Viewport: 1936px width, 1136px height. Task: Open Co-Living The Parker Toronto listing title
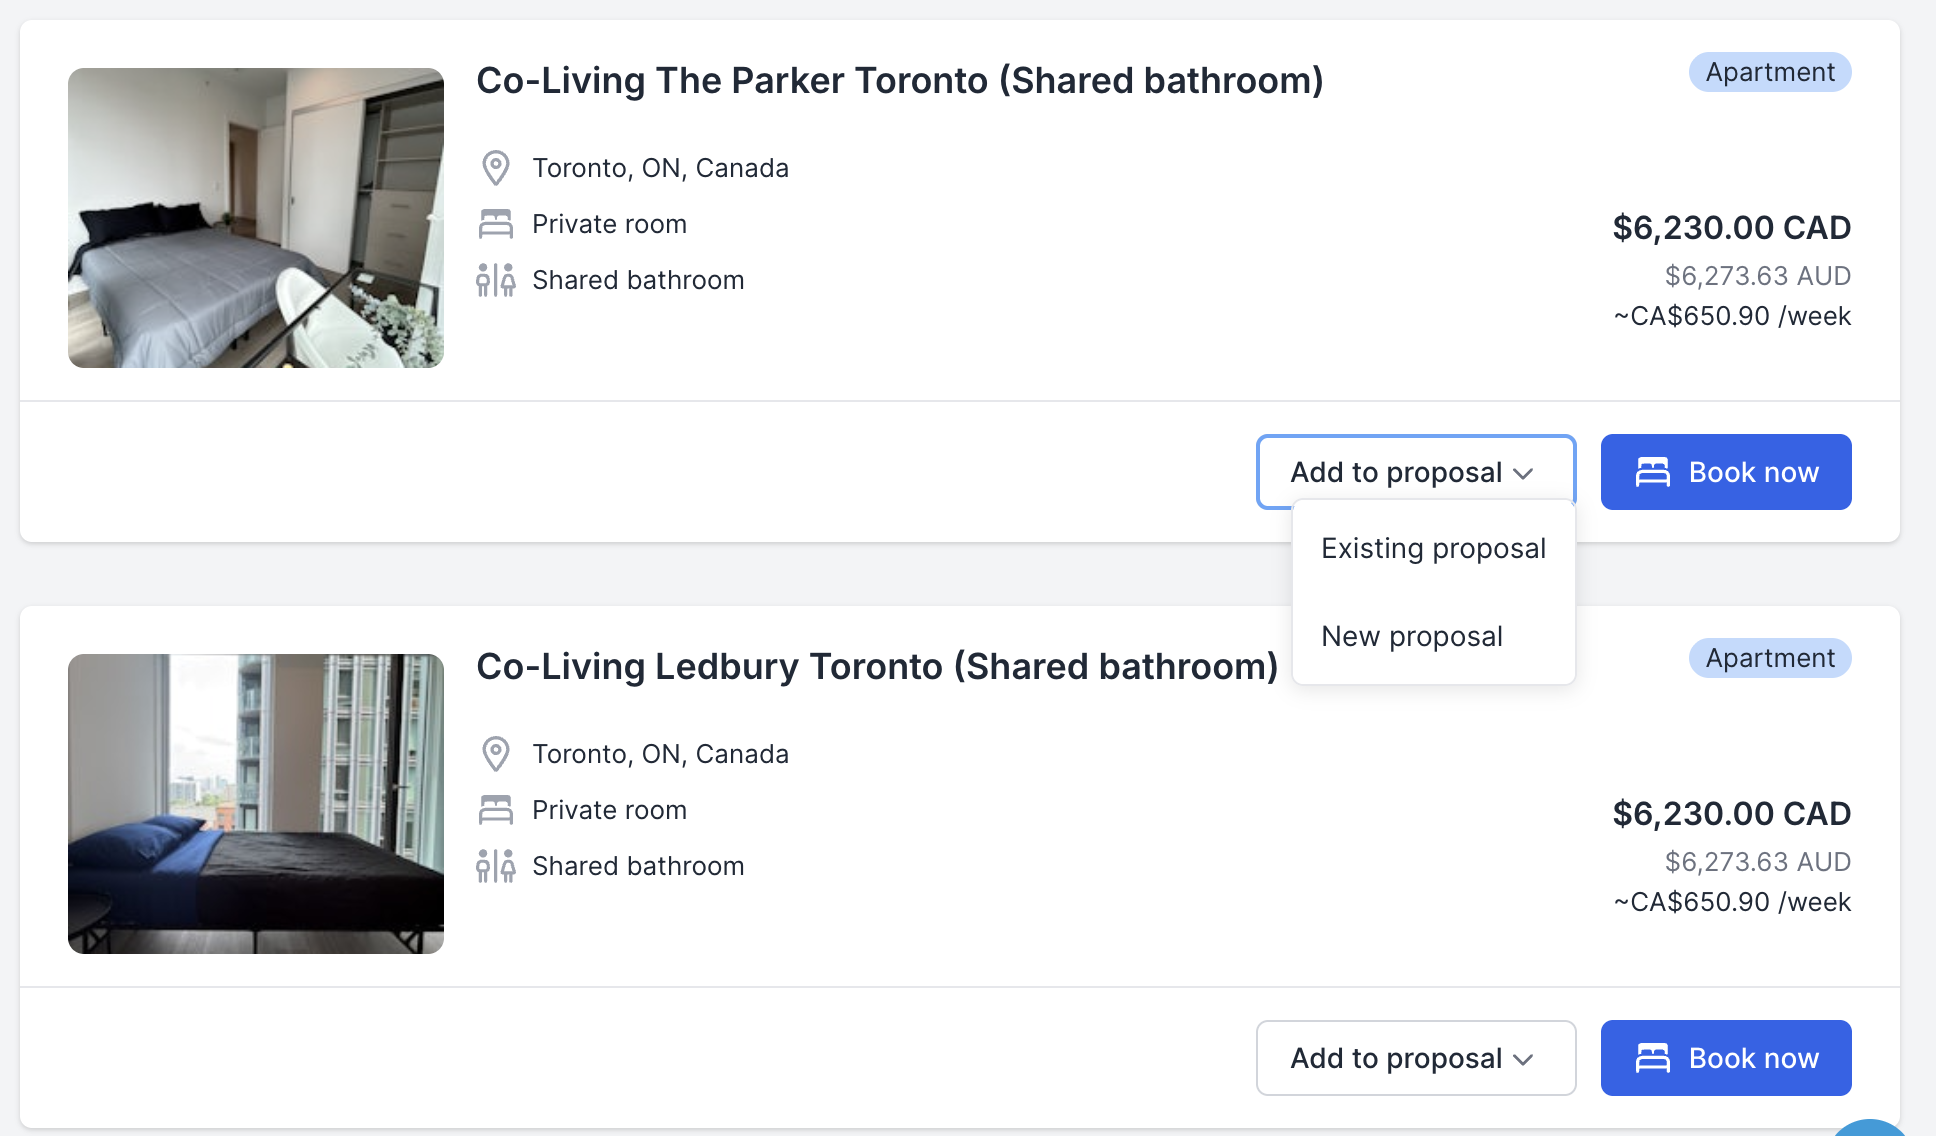tap(900, 80)
